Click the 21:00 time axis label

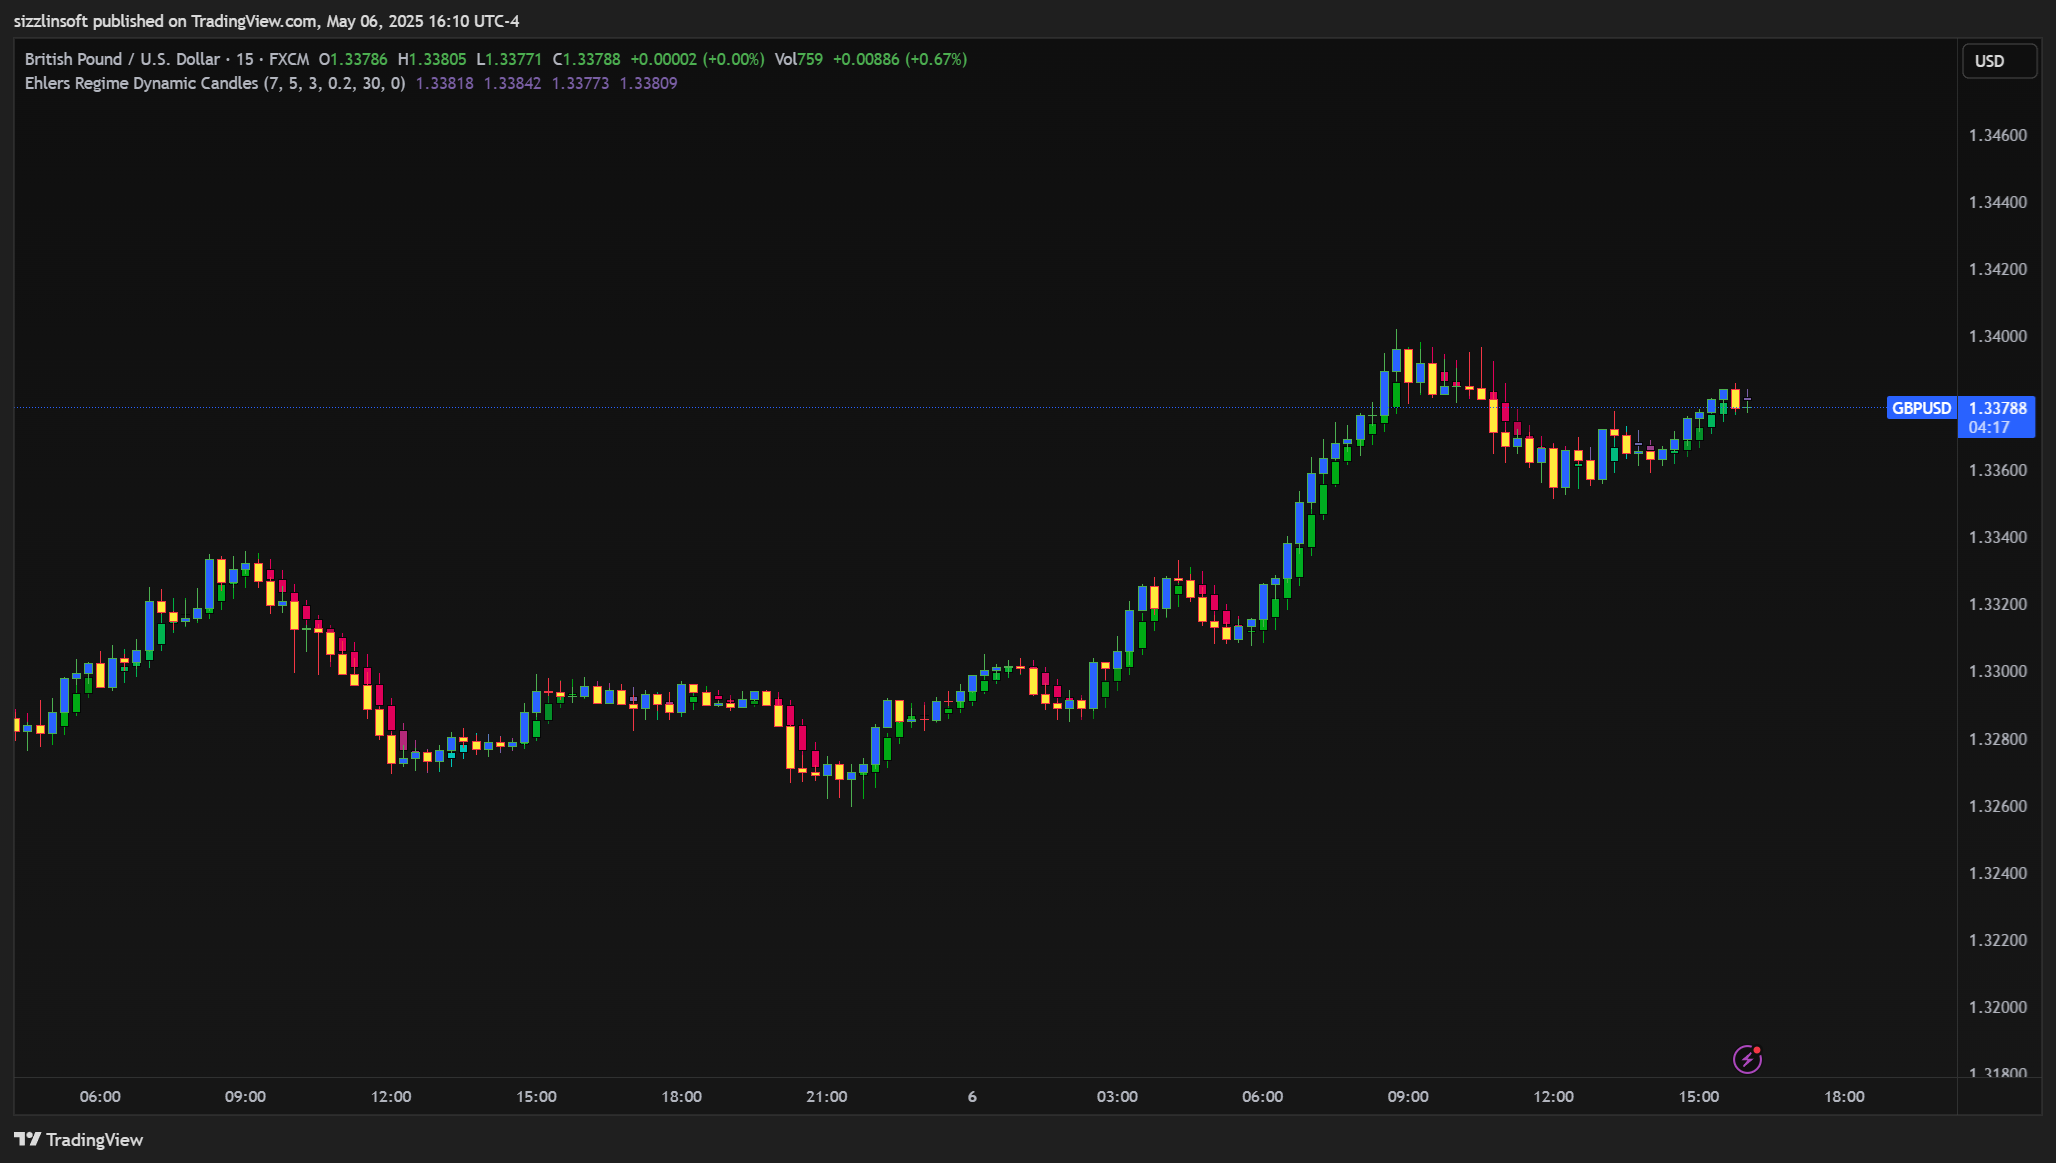pos(827,1097)
